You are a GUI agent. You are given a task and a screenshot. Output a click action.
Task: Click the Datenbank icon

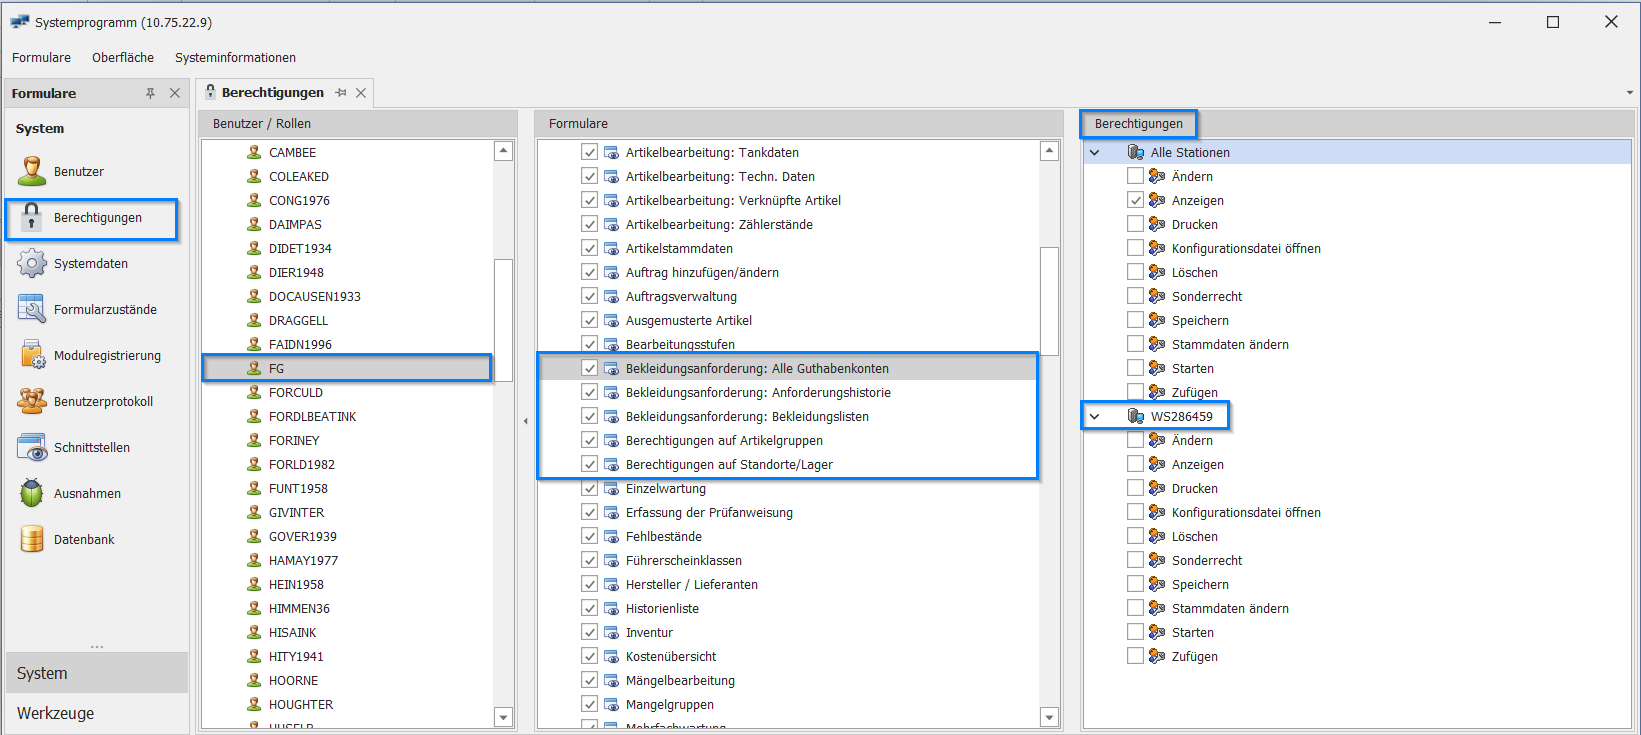tap(32, 540)
